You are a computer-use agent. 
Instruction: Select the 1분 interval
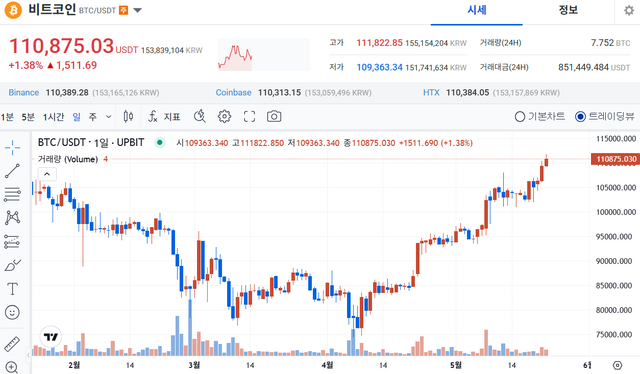[7, 117]
